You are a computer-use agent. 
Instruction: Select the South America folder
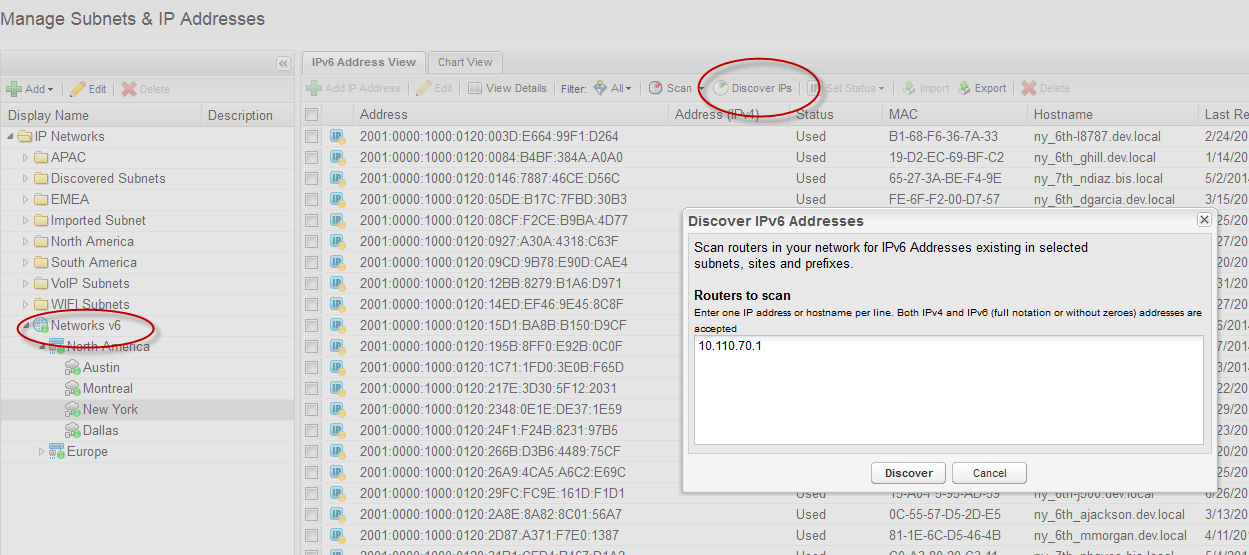(94, 262)
